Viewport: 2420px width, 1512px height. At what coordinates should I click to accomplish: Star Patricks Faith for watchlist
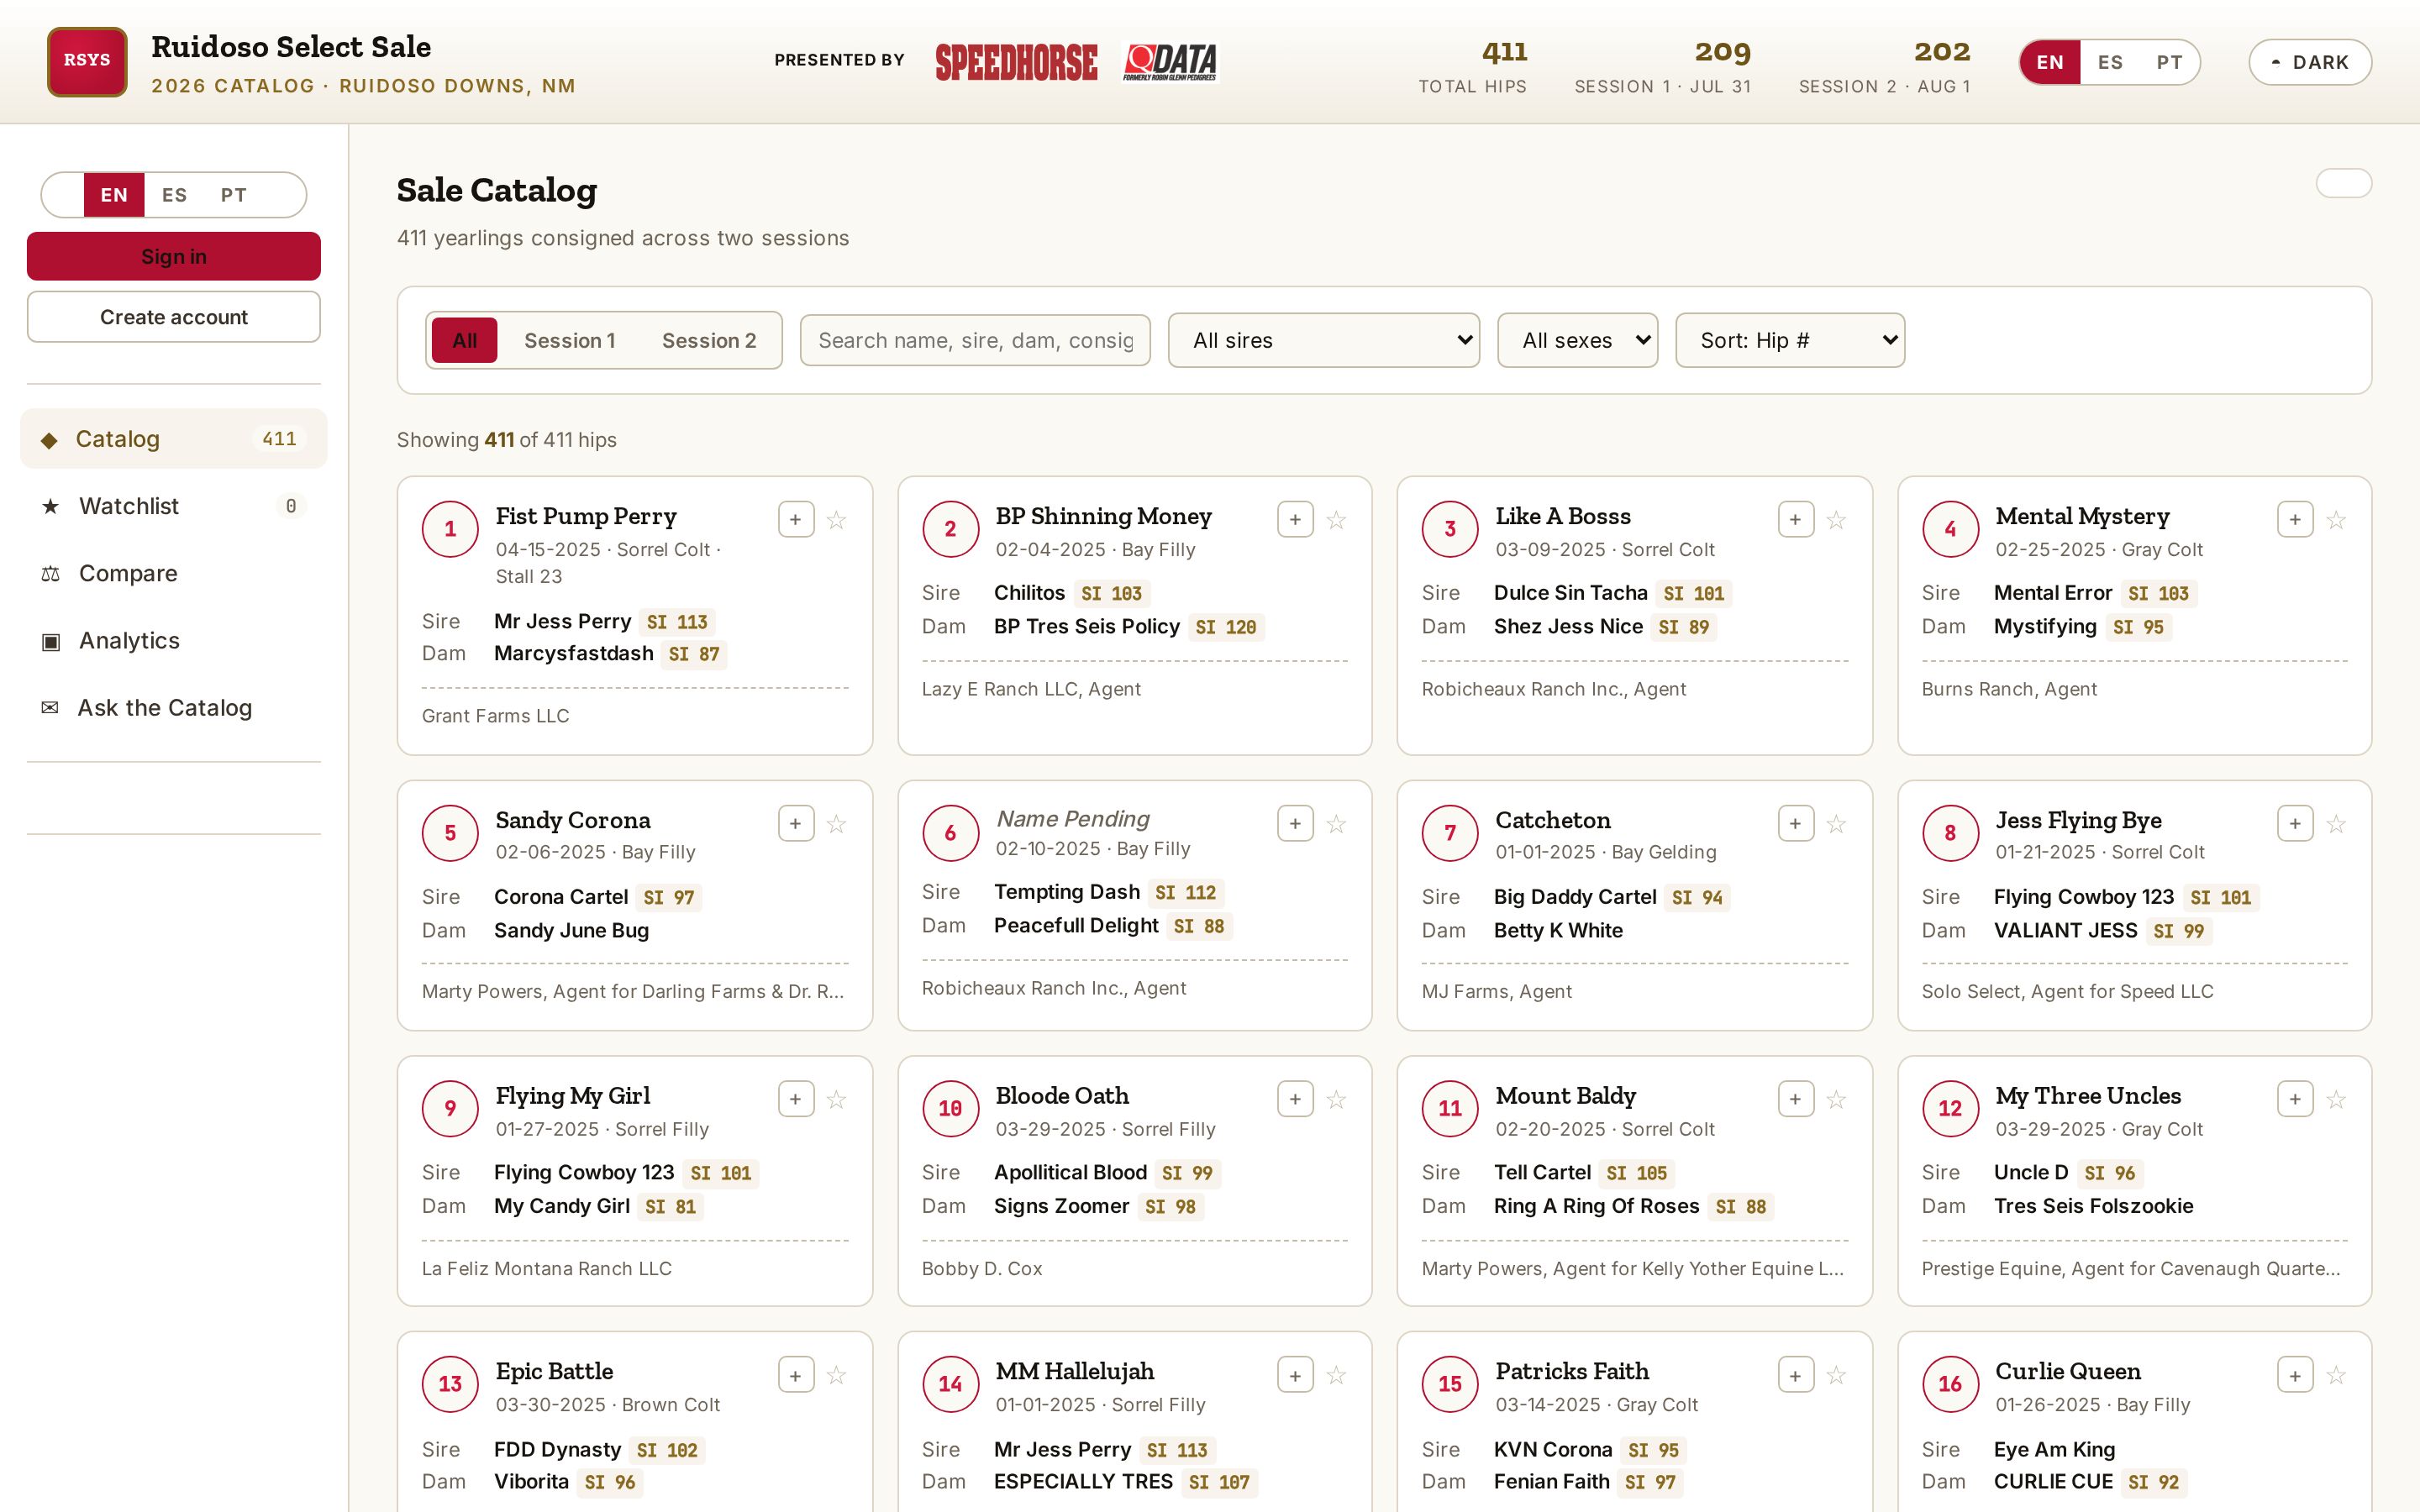point(1836,1375)
